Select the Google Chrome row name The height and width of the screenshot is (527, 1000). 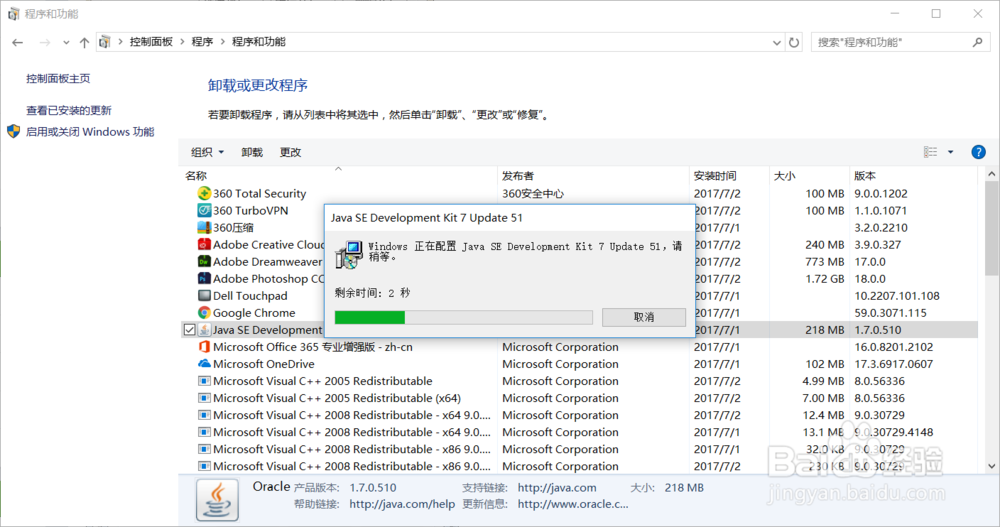pos(254,313)
